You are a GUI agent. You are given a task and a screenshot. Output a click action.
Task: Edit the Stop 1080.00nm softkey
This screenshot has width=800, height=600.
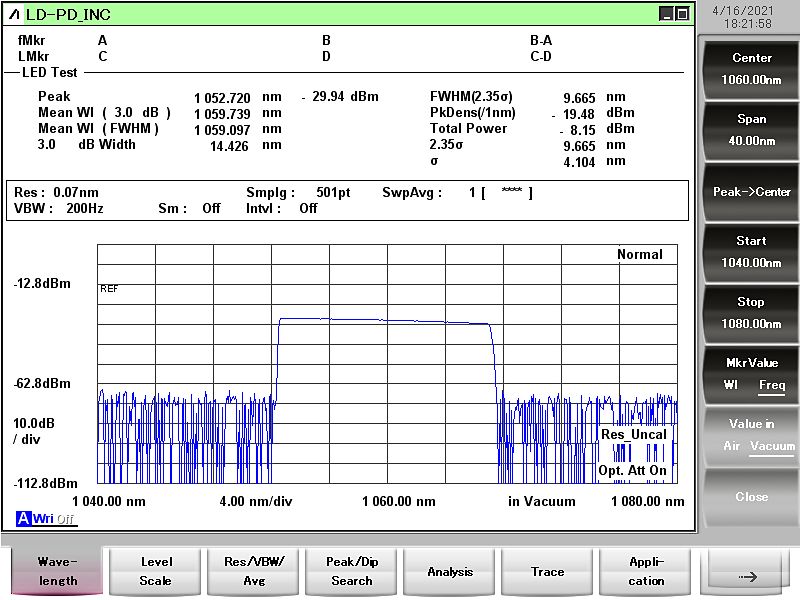coord(751,313)
